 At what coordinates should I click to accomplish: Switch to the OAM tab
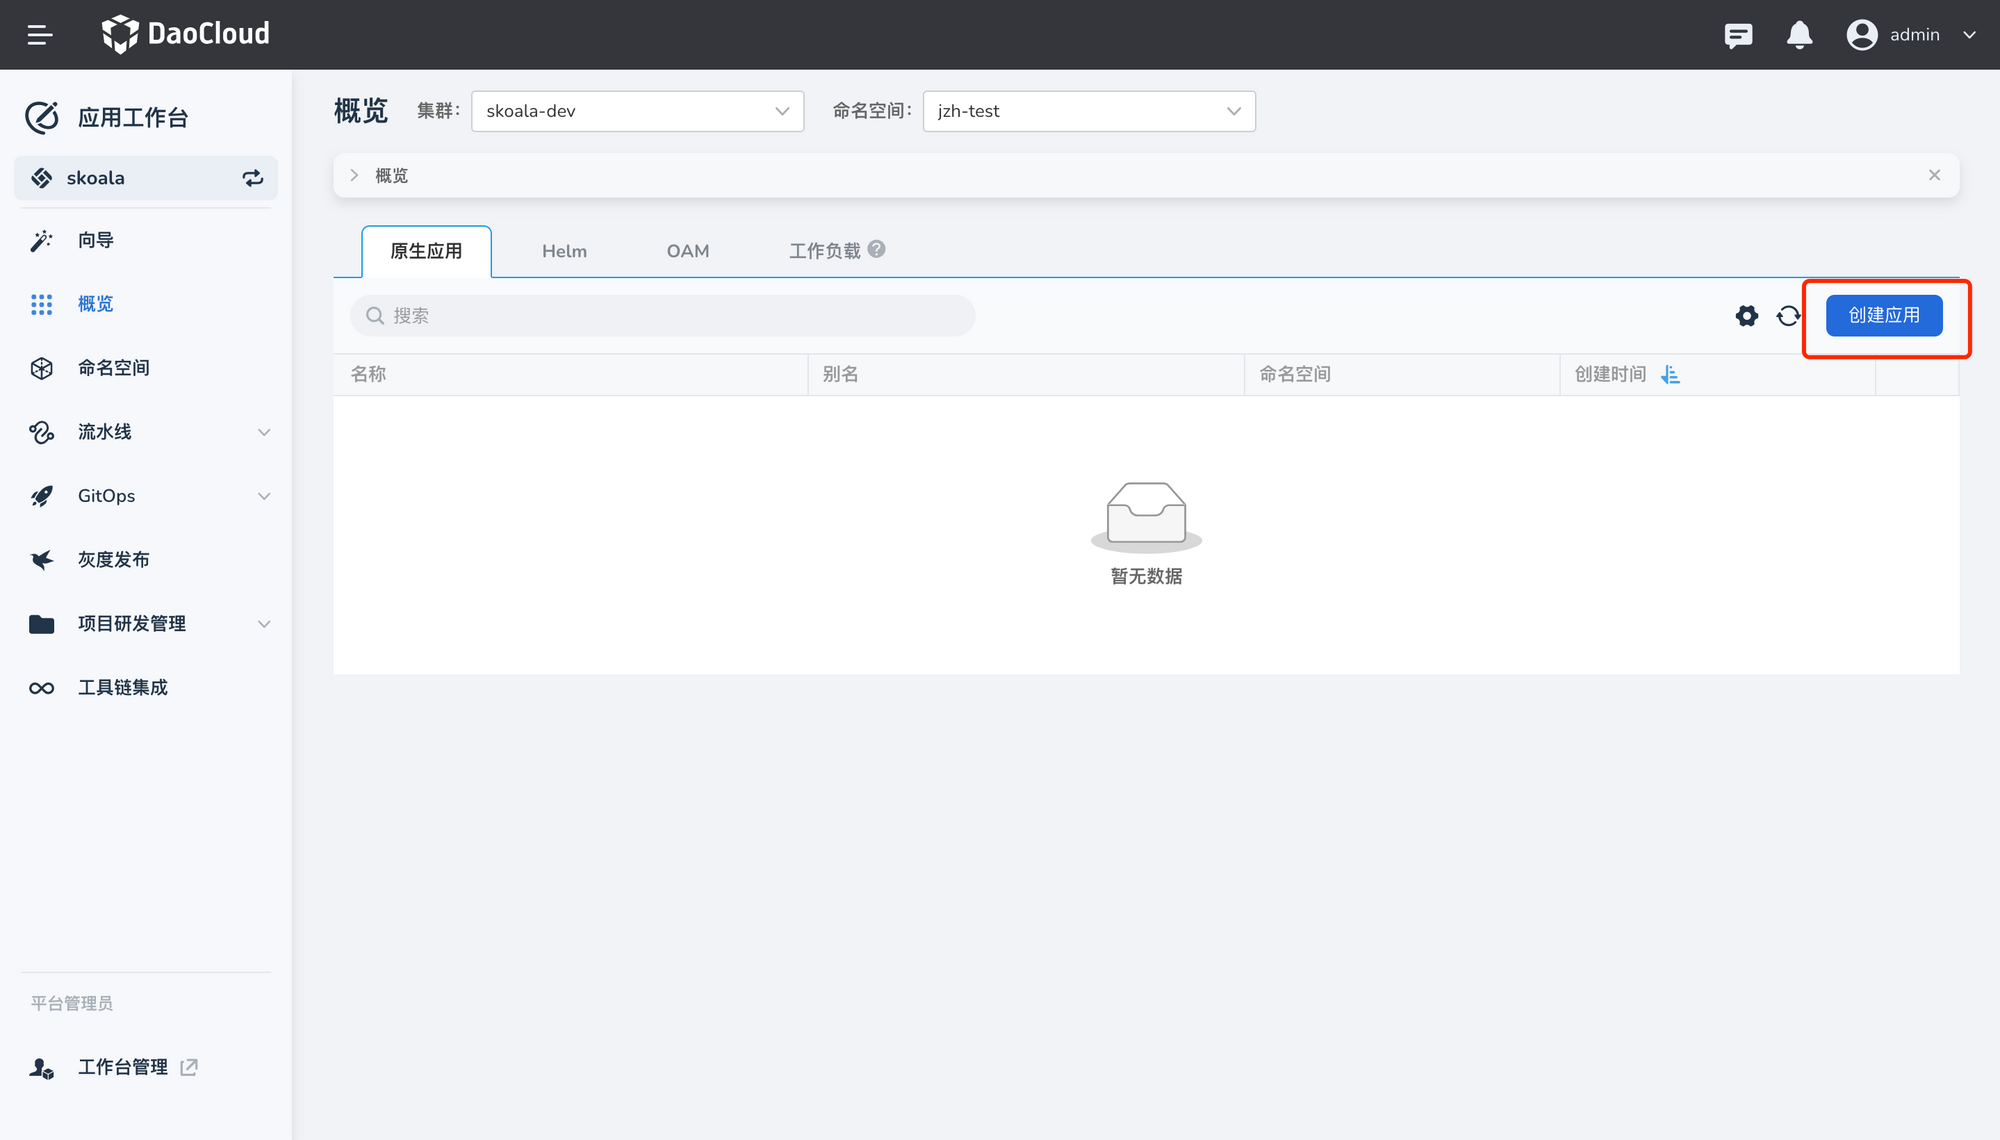click(x=688, y=251)
